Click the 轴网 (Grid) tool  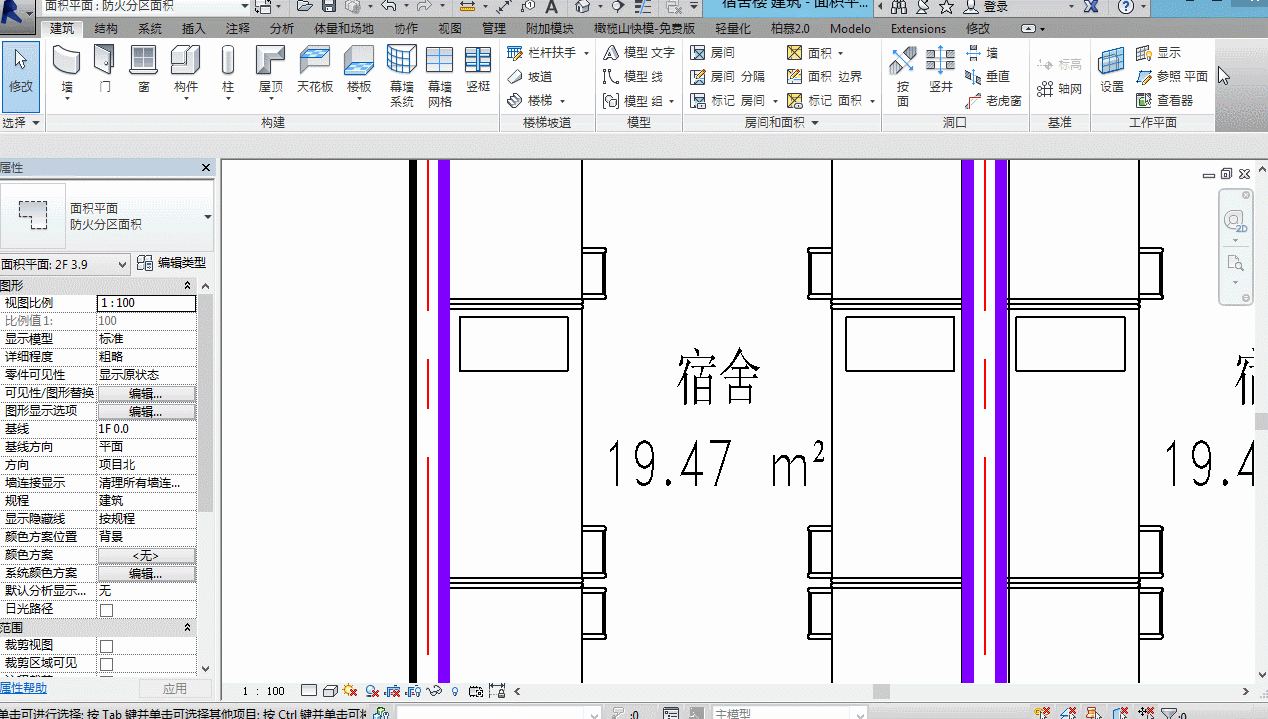point(1060,89)
